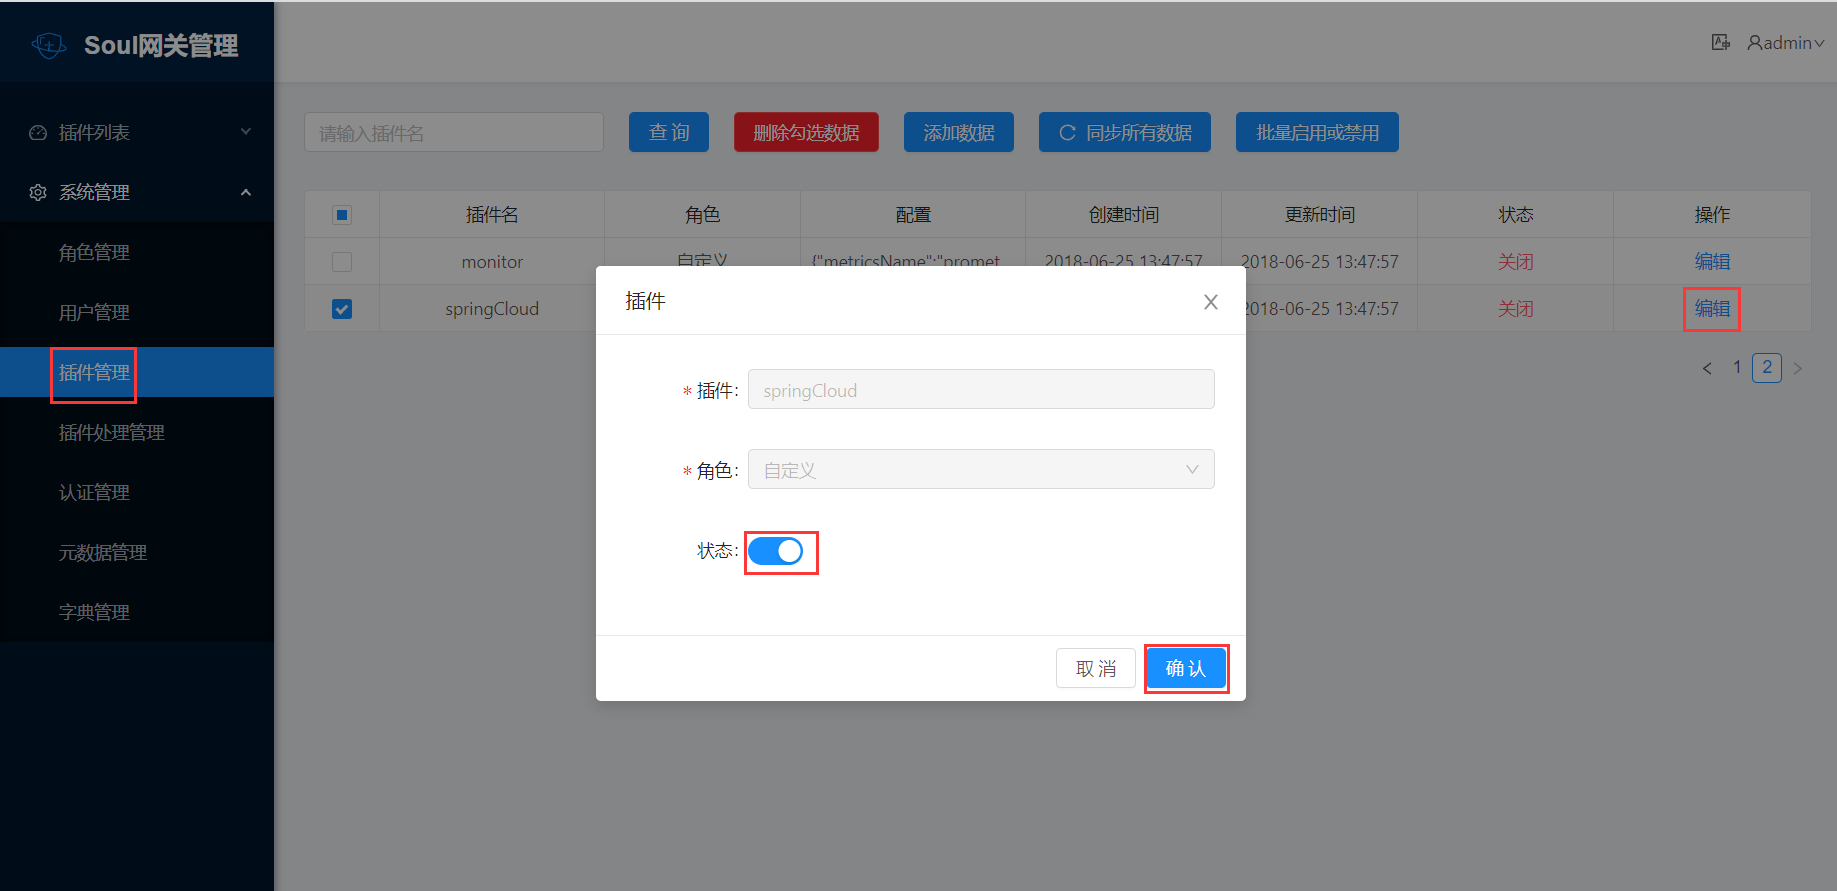Open the 角色 dropdown showing 自定义
Viewport: 1837px width, 891px height.
(x=981, y=469)
